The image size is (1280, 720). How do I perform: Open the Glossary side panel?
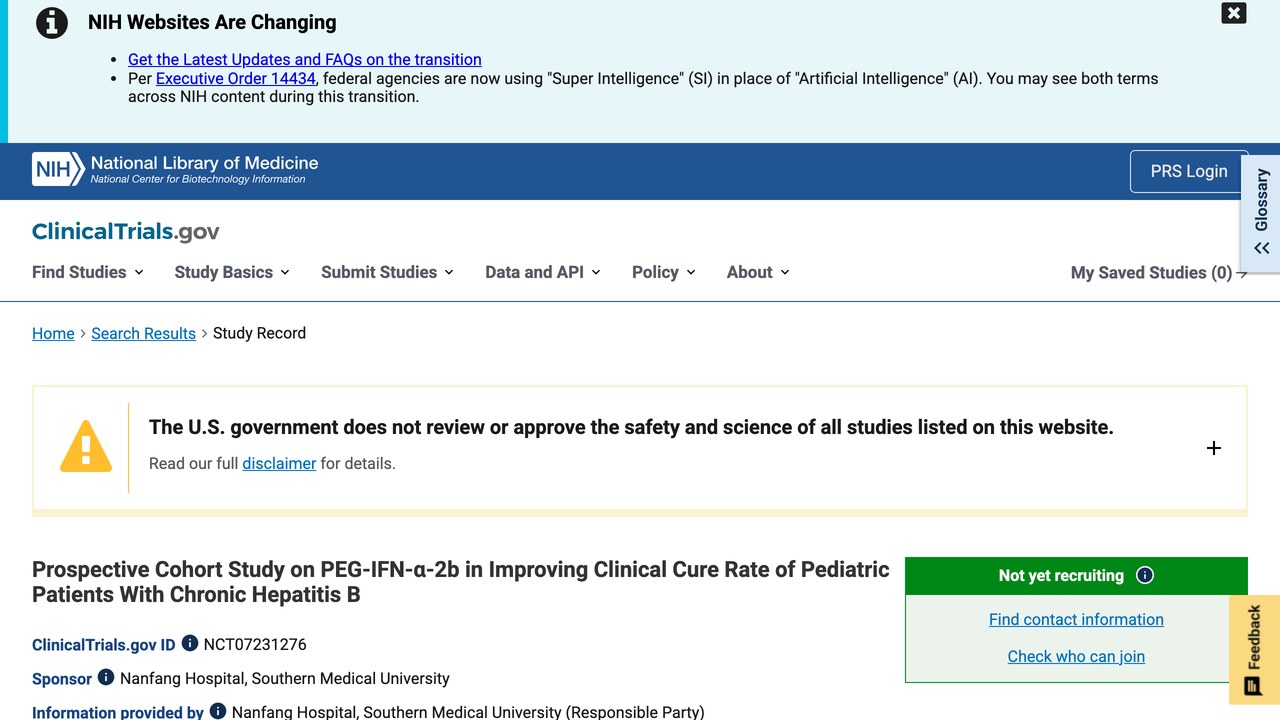point(1261,212)
